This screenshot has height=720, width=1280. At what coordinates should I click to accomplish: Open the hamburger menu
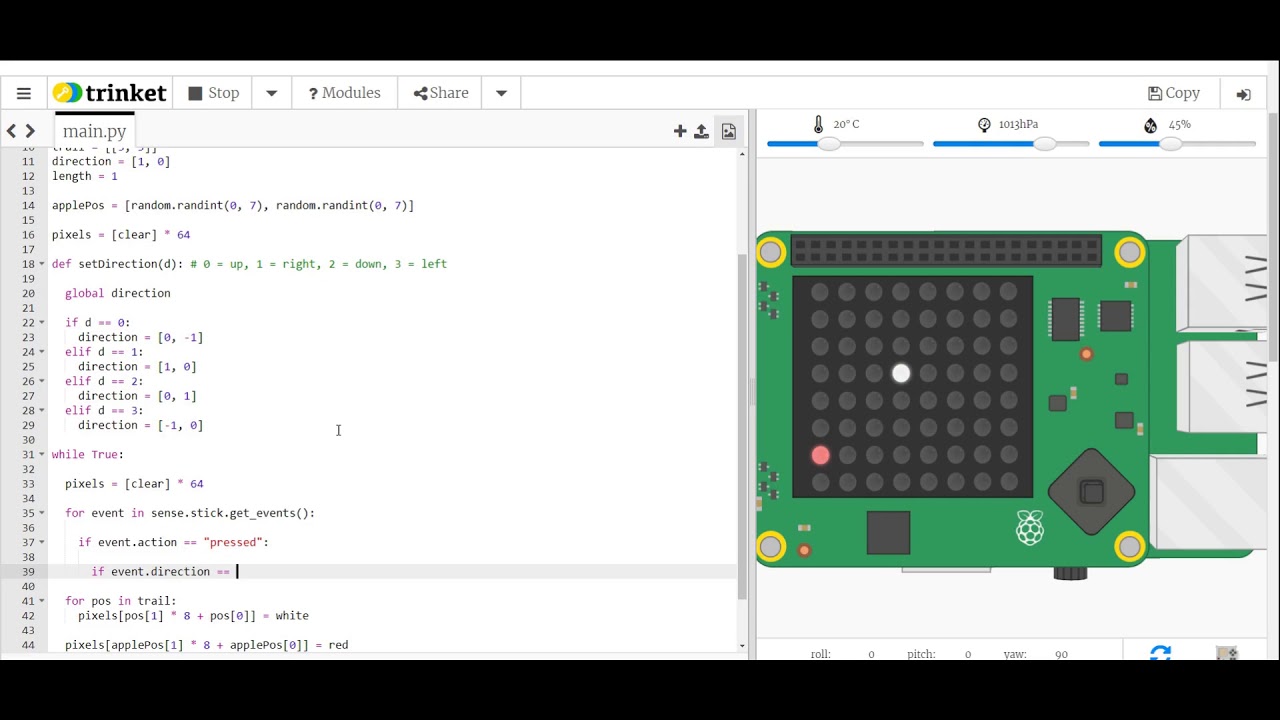tap(24, 93)
